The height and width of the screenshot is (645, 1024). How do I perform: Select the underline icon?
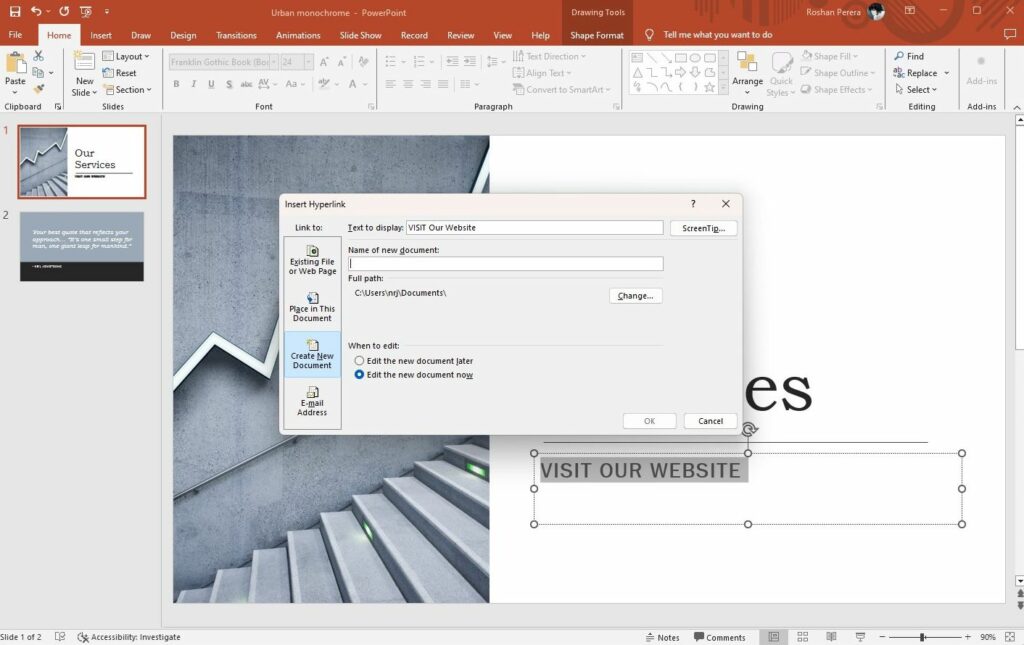point(211,83)
